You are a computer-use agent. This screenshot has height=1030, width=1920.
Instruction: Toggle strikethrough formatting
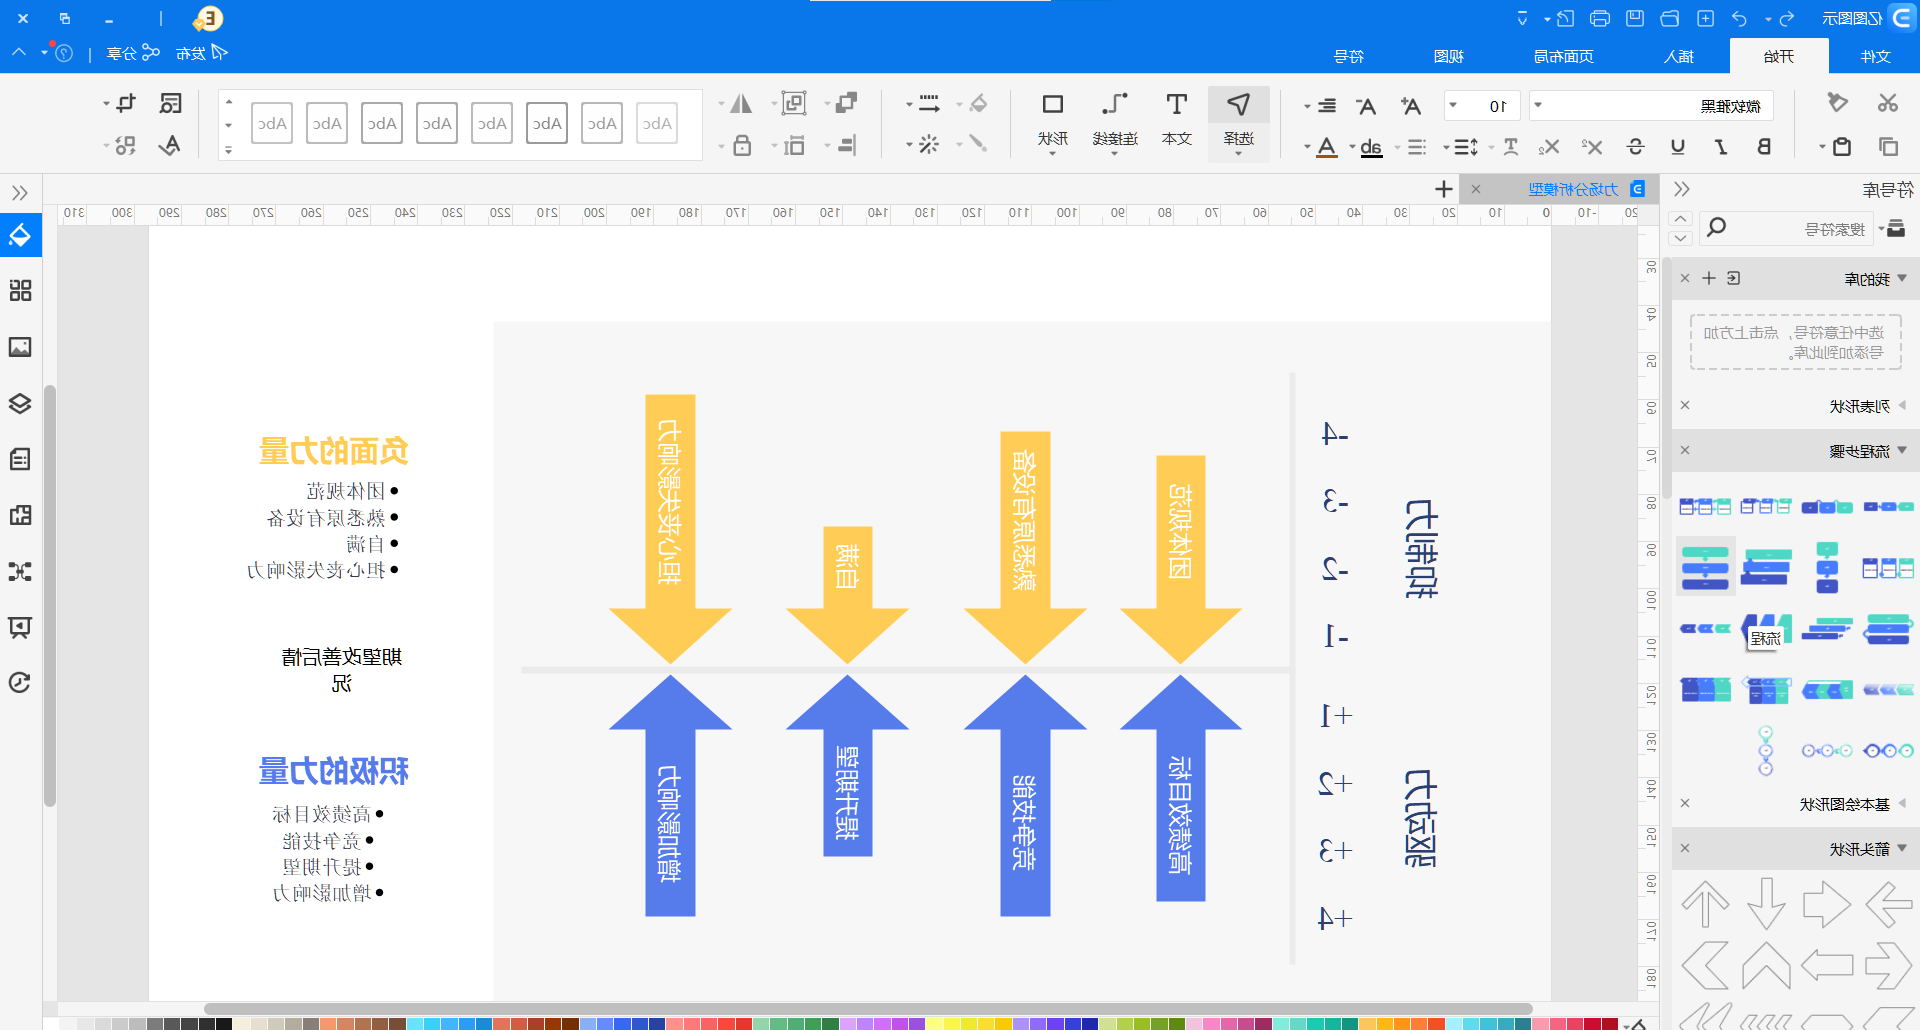tap(1636, 147)
